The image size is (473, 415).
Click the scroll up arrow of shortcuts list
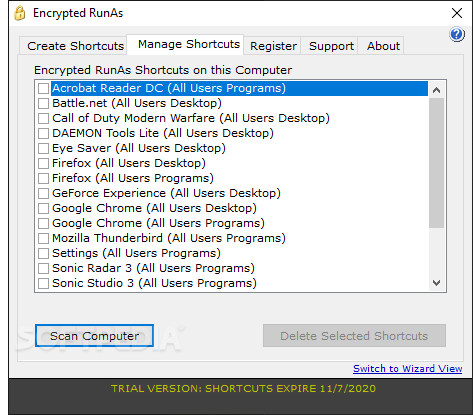pos(436,90)
